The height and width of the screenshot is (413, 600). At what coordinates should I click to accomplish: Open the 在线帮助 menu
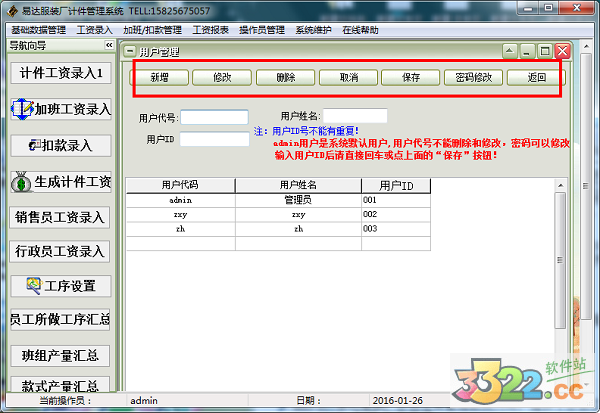(x=360, y=30)
